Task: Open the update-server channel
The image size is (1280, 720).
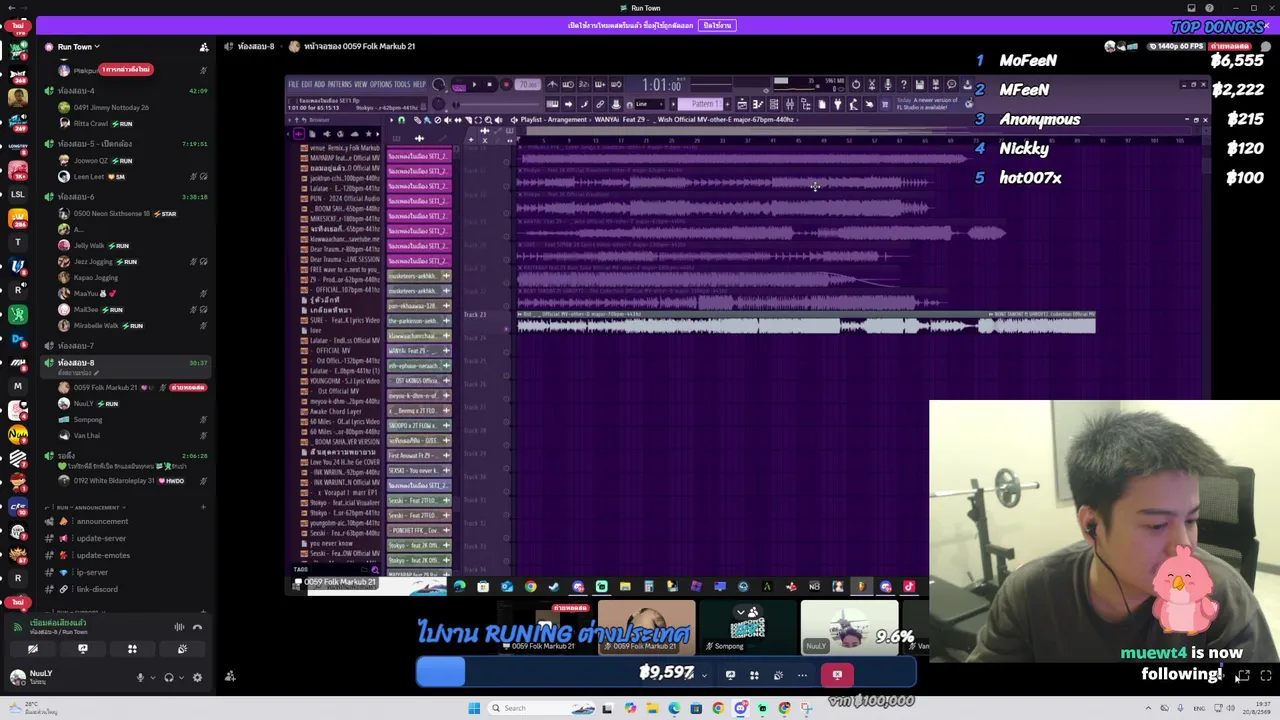Action: point(101,538)
